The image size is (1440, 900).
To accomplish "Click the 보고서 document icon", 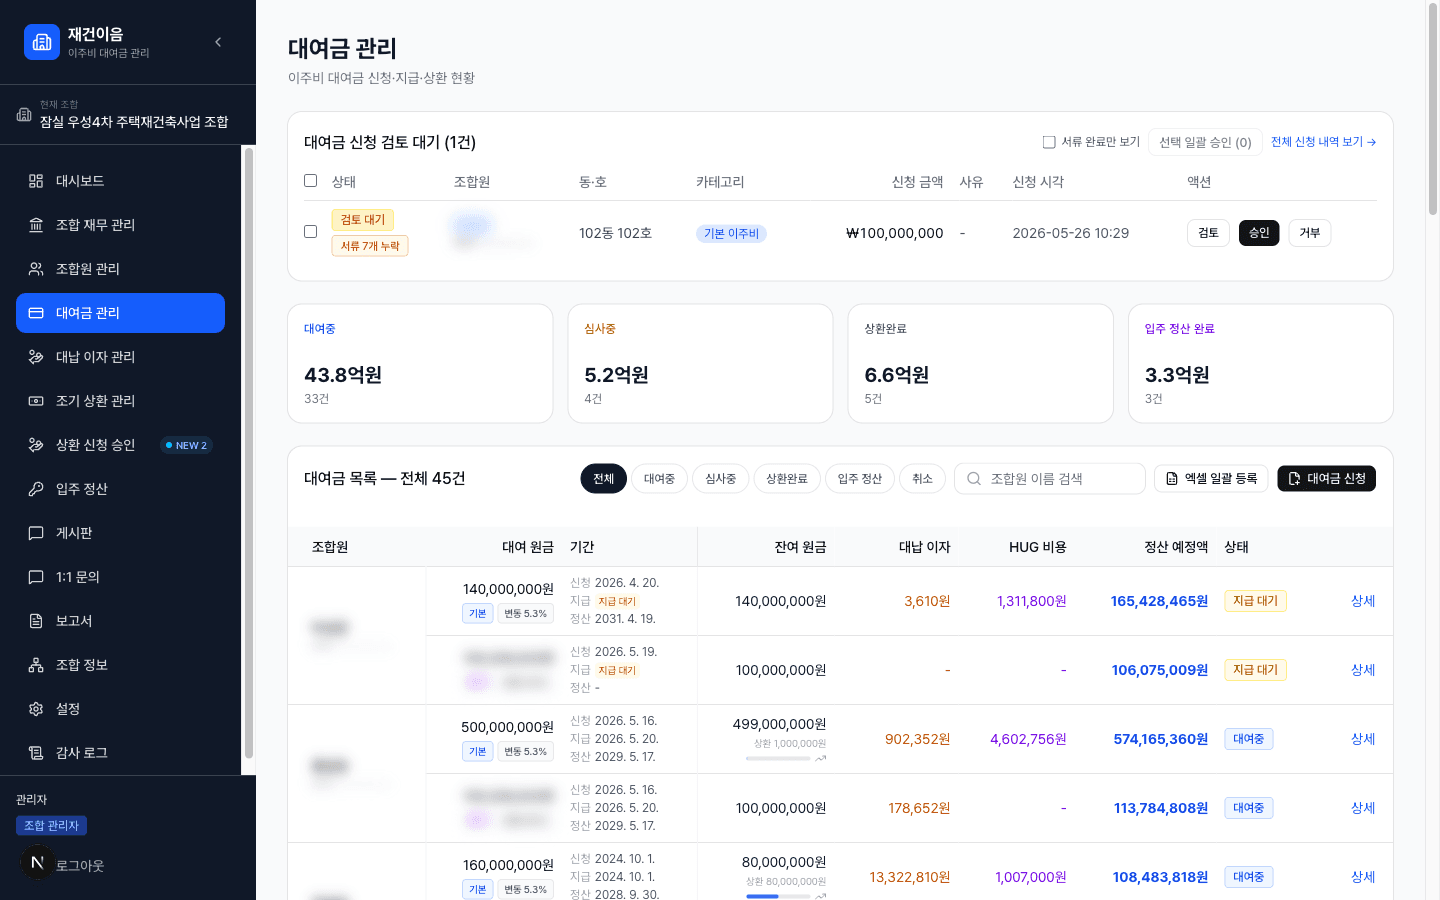I will point(36,621).
